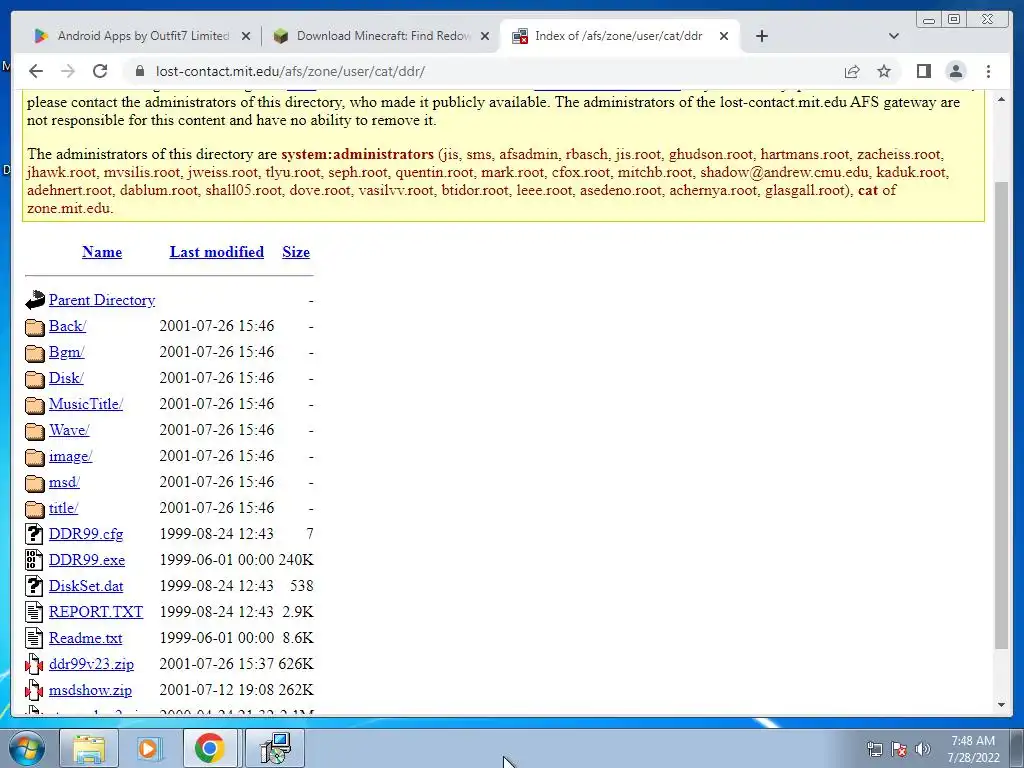Open Windows Explorer from the taskbar
1024x768 pixels.
click(x=89, y=748)
